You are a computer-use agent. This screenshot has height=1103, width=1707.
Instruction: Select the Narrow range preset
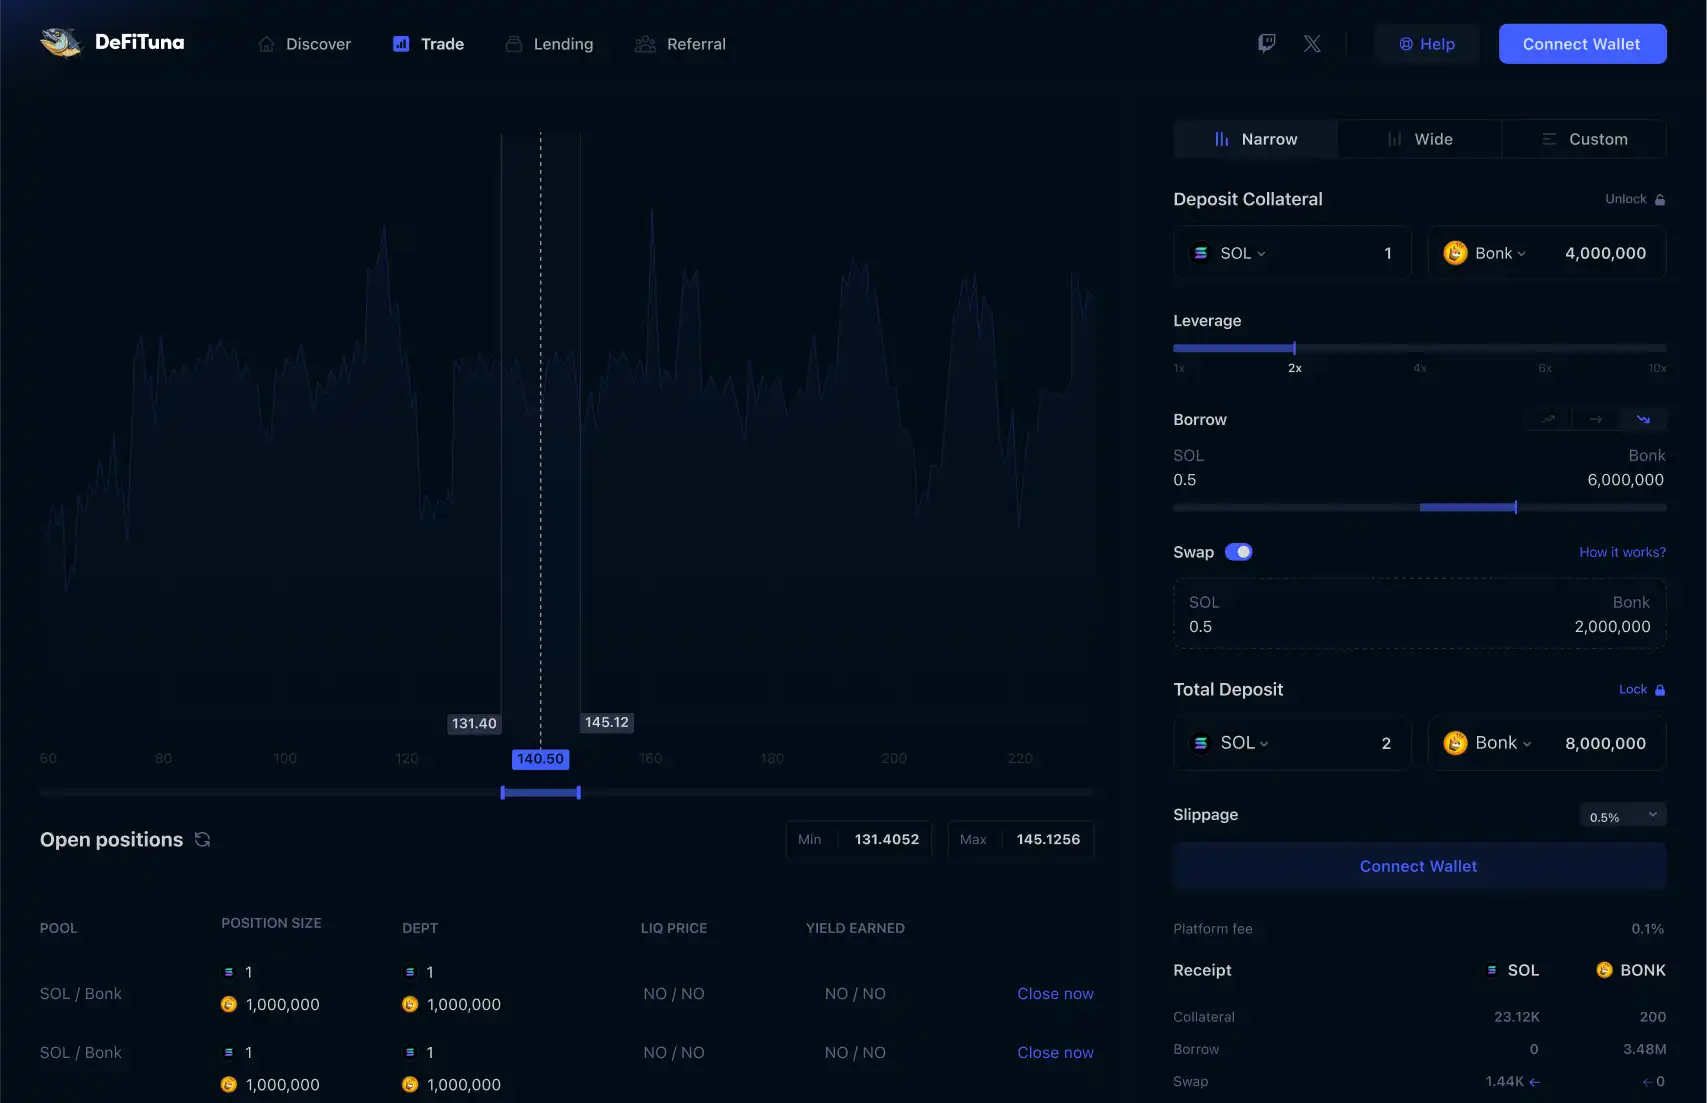[1255, 139]
